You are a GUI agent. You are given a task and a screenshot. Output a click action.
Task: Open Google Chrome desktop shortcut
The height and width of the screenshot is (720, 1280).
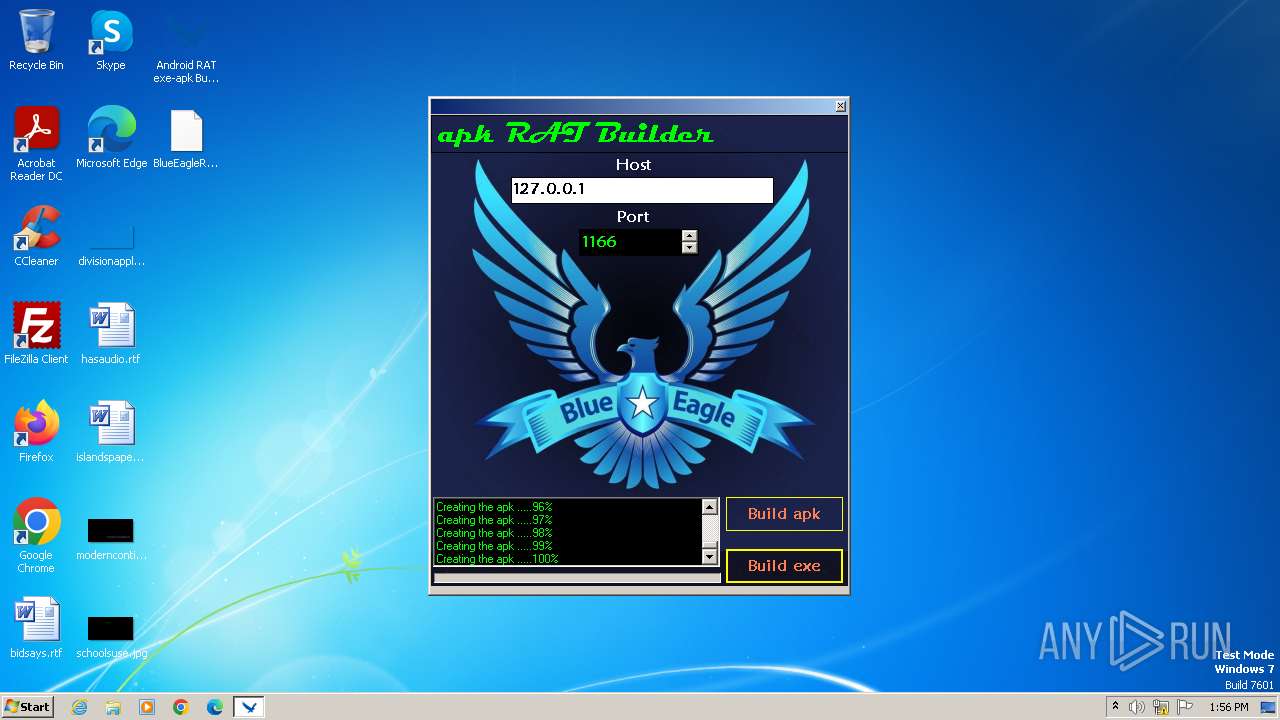coord(36,536)
